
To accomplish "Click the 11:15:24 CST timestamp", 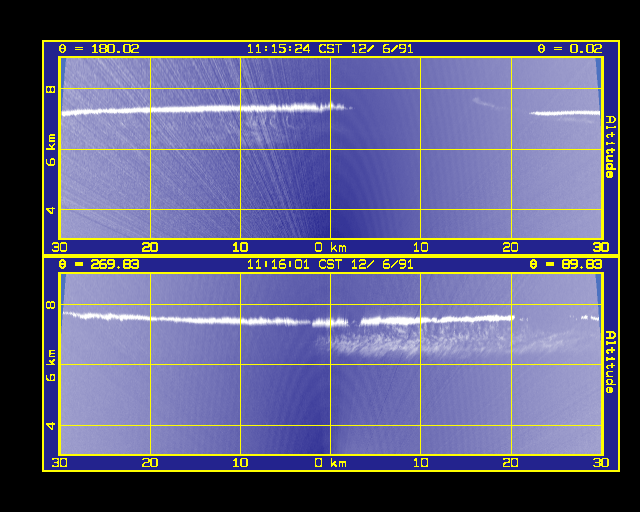I will 330,49.
